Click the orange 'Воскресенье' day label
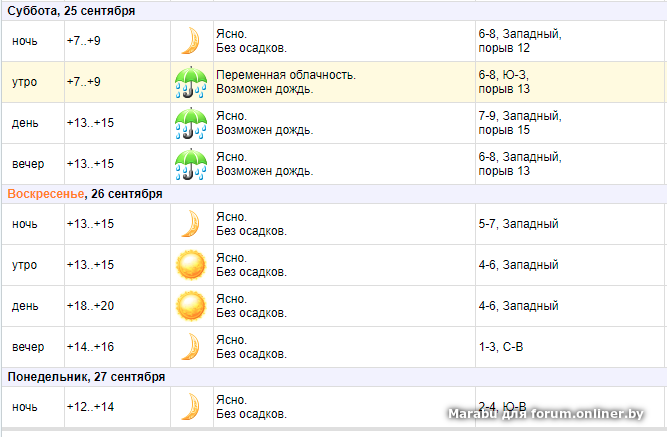 (46, 194)
